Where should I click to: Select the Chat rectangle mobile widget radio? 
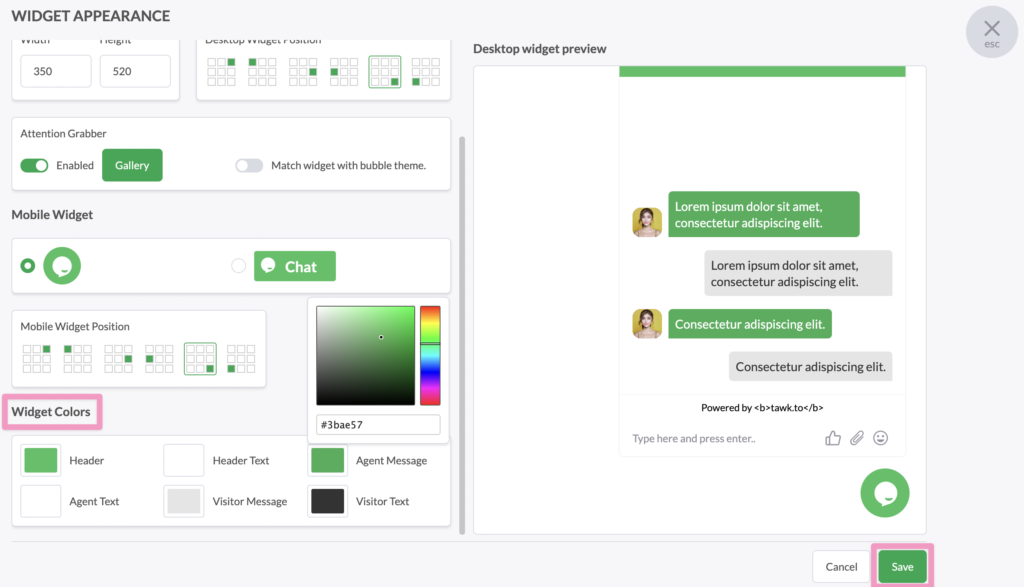[238, 266]
